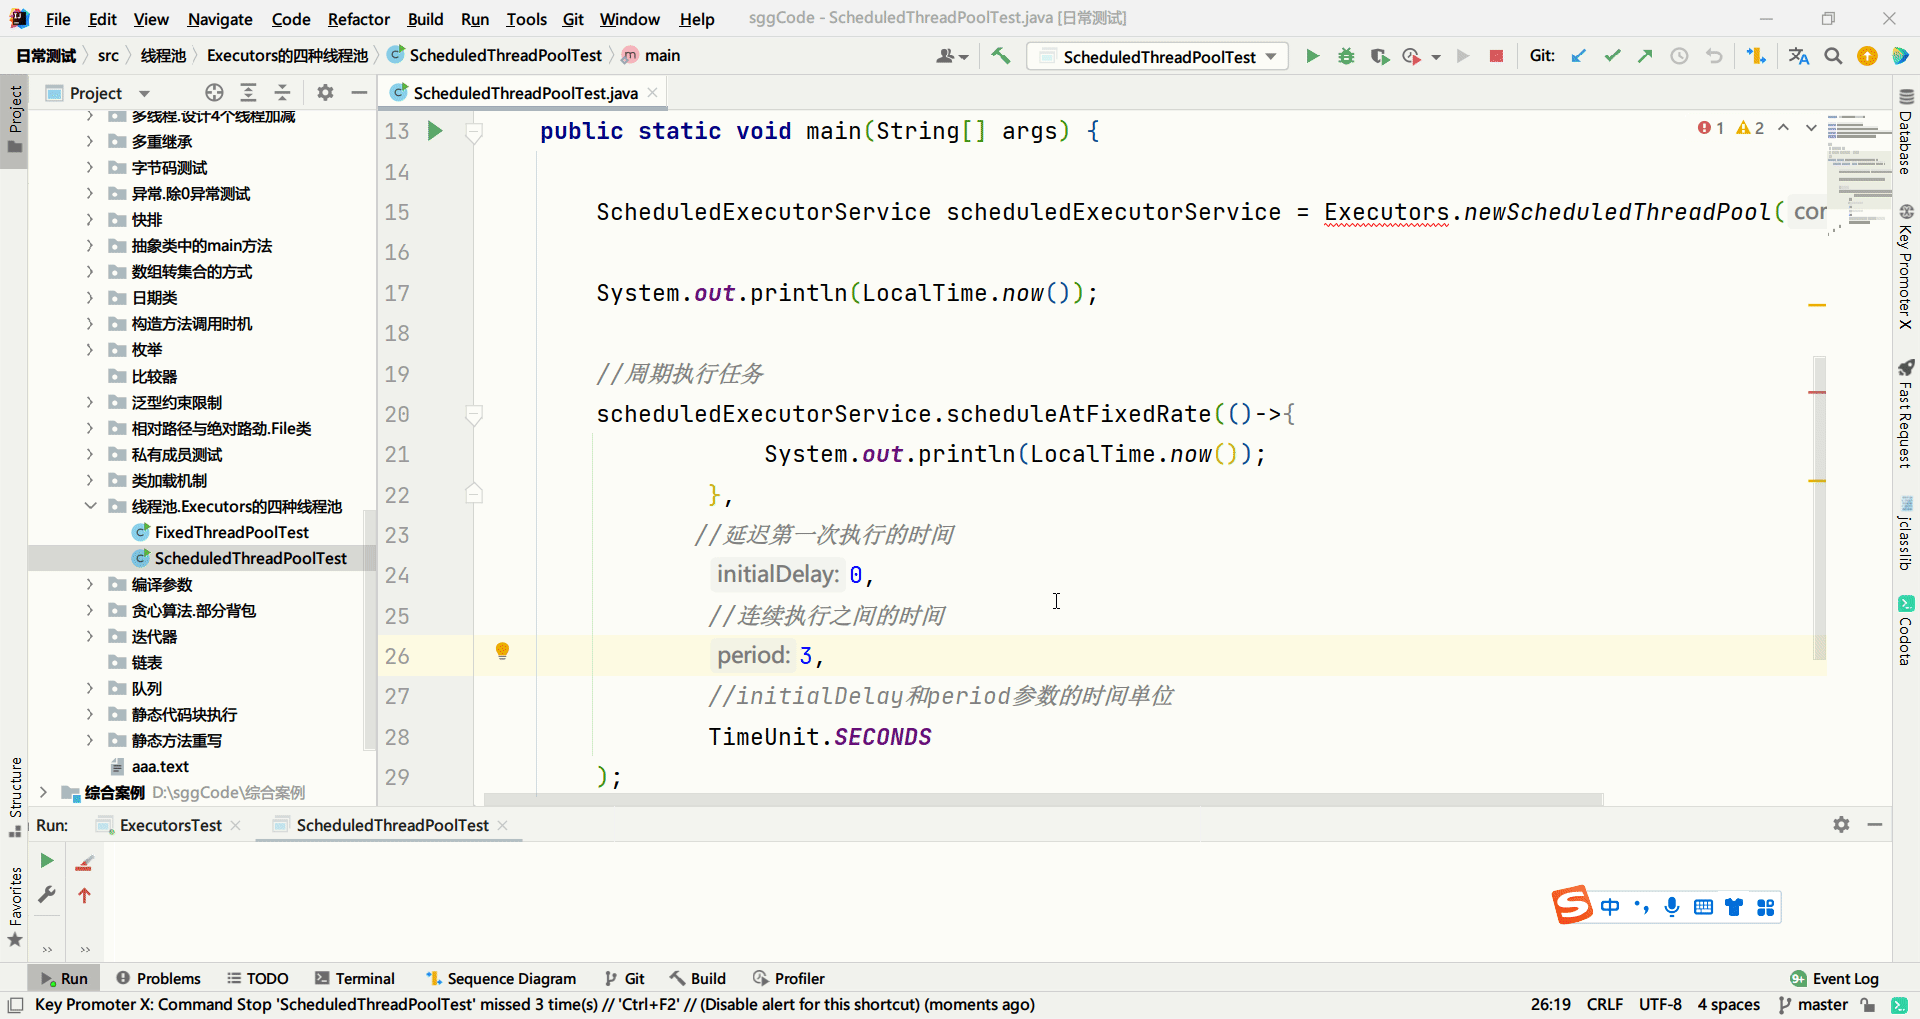Image resolution: width=1920 pixels, height=1019 pixels.
Task: Open the Refactor menu
Action: click(x=358, y=19)
